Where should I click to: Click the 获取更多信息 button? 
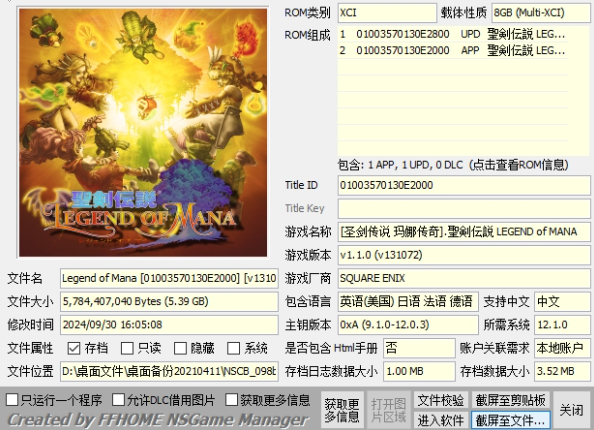(342, 410)
